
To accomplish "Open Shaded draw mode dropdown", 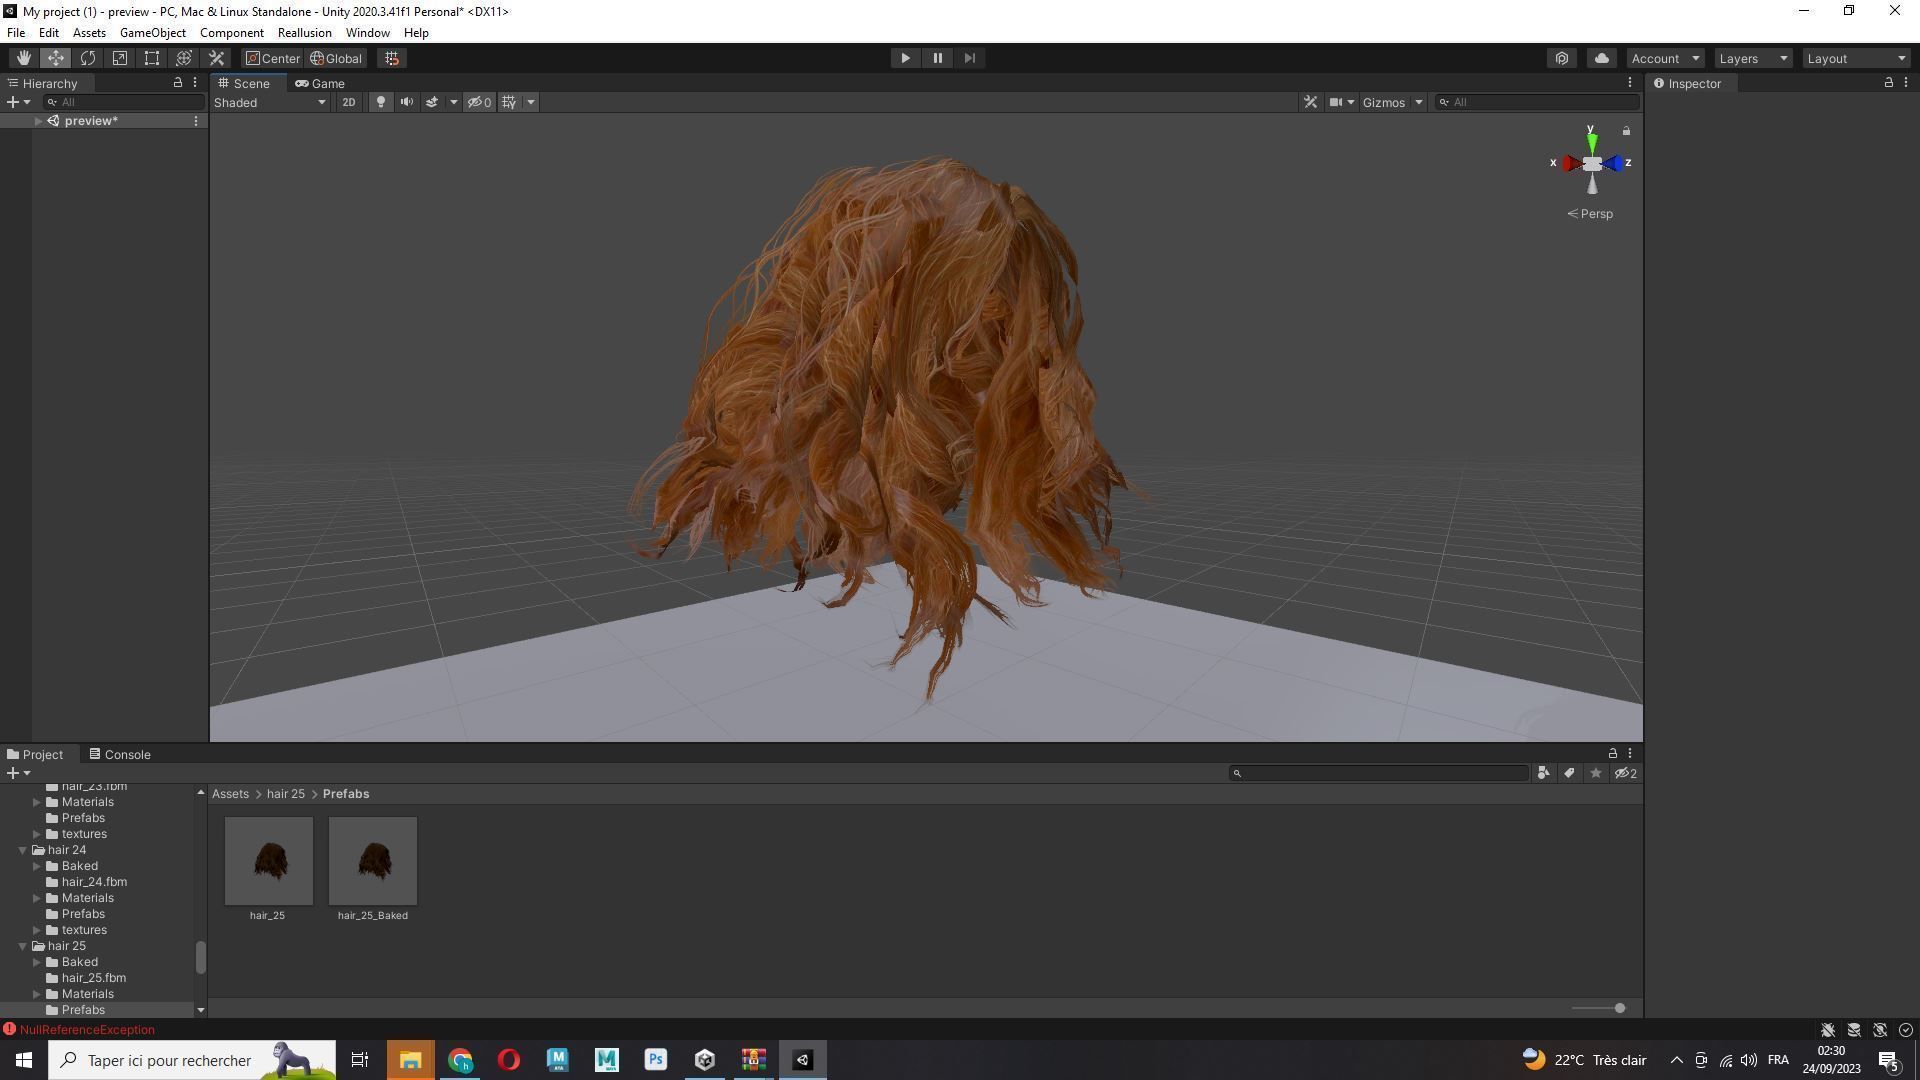I will (x=270, y=102).
